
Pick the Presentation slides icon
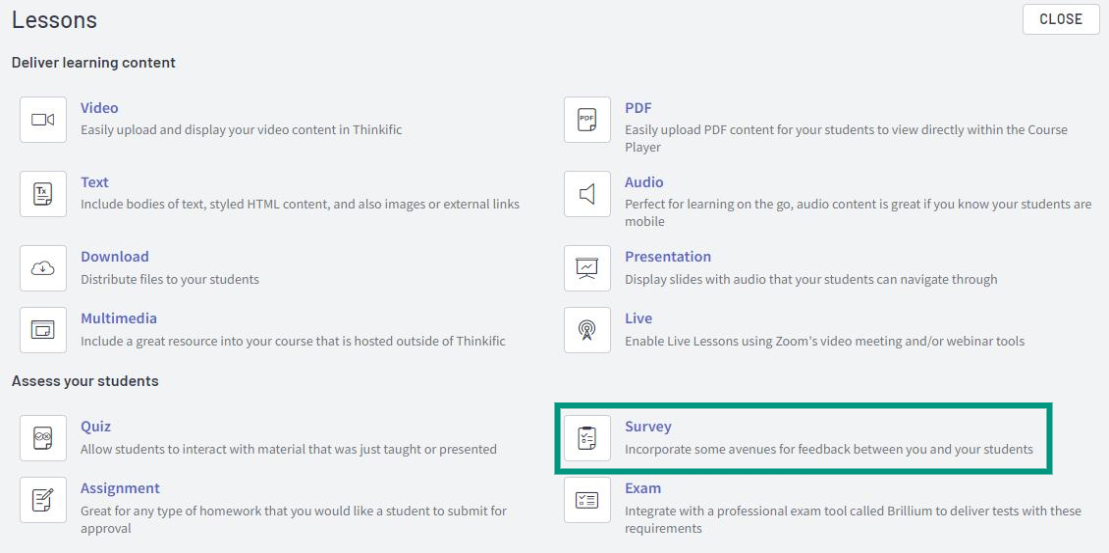coord(587,268)
